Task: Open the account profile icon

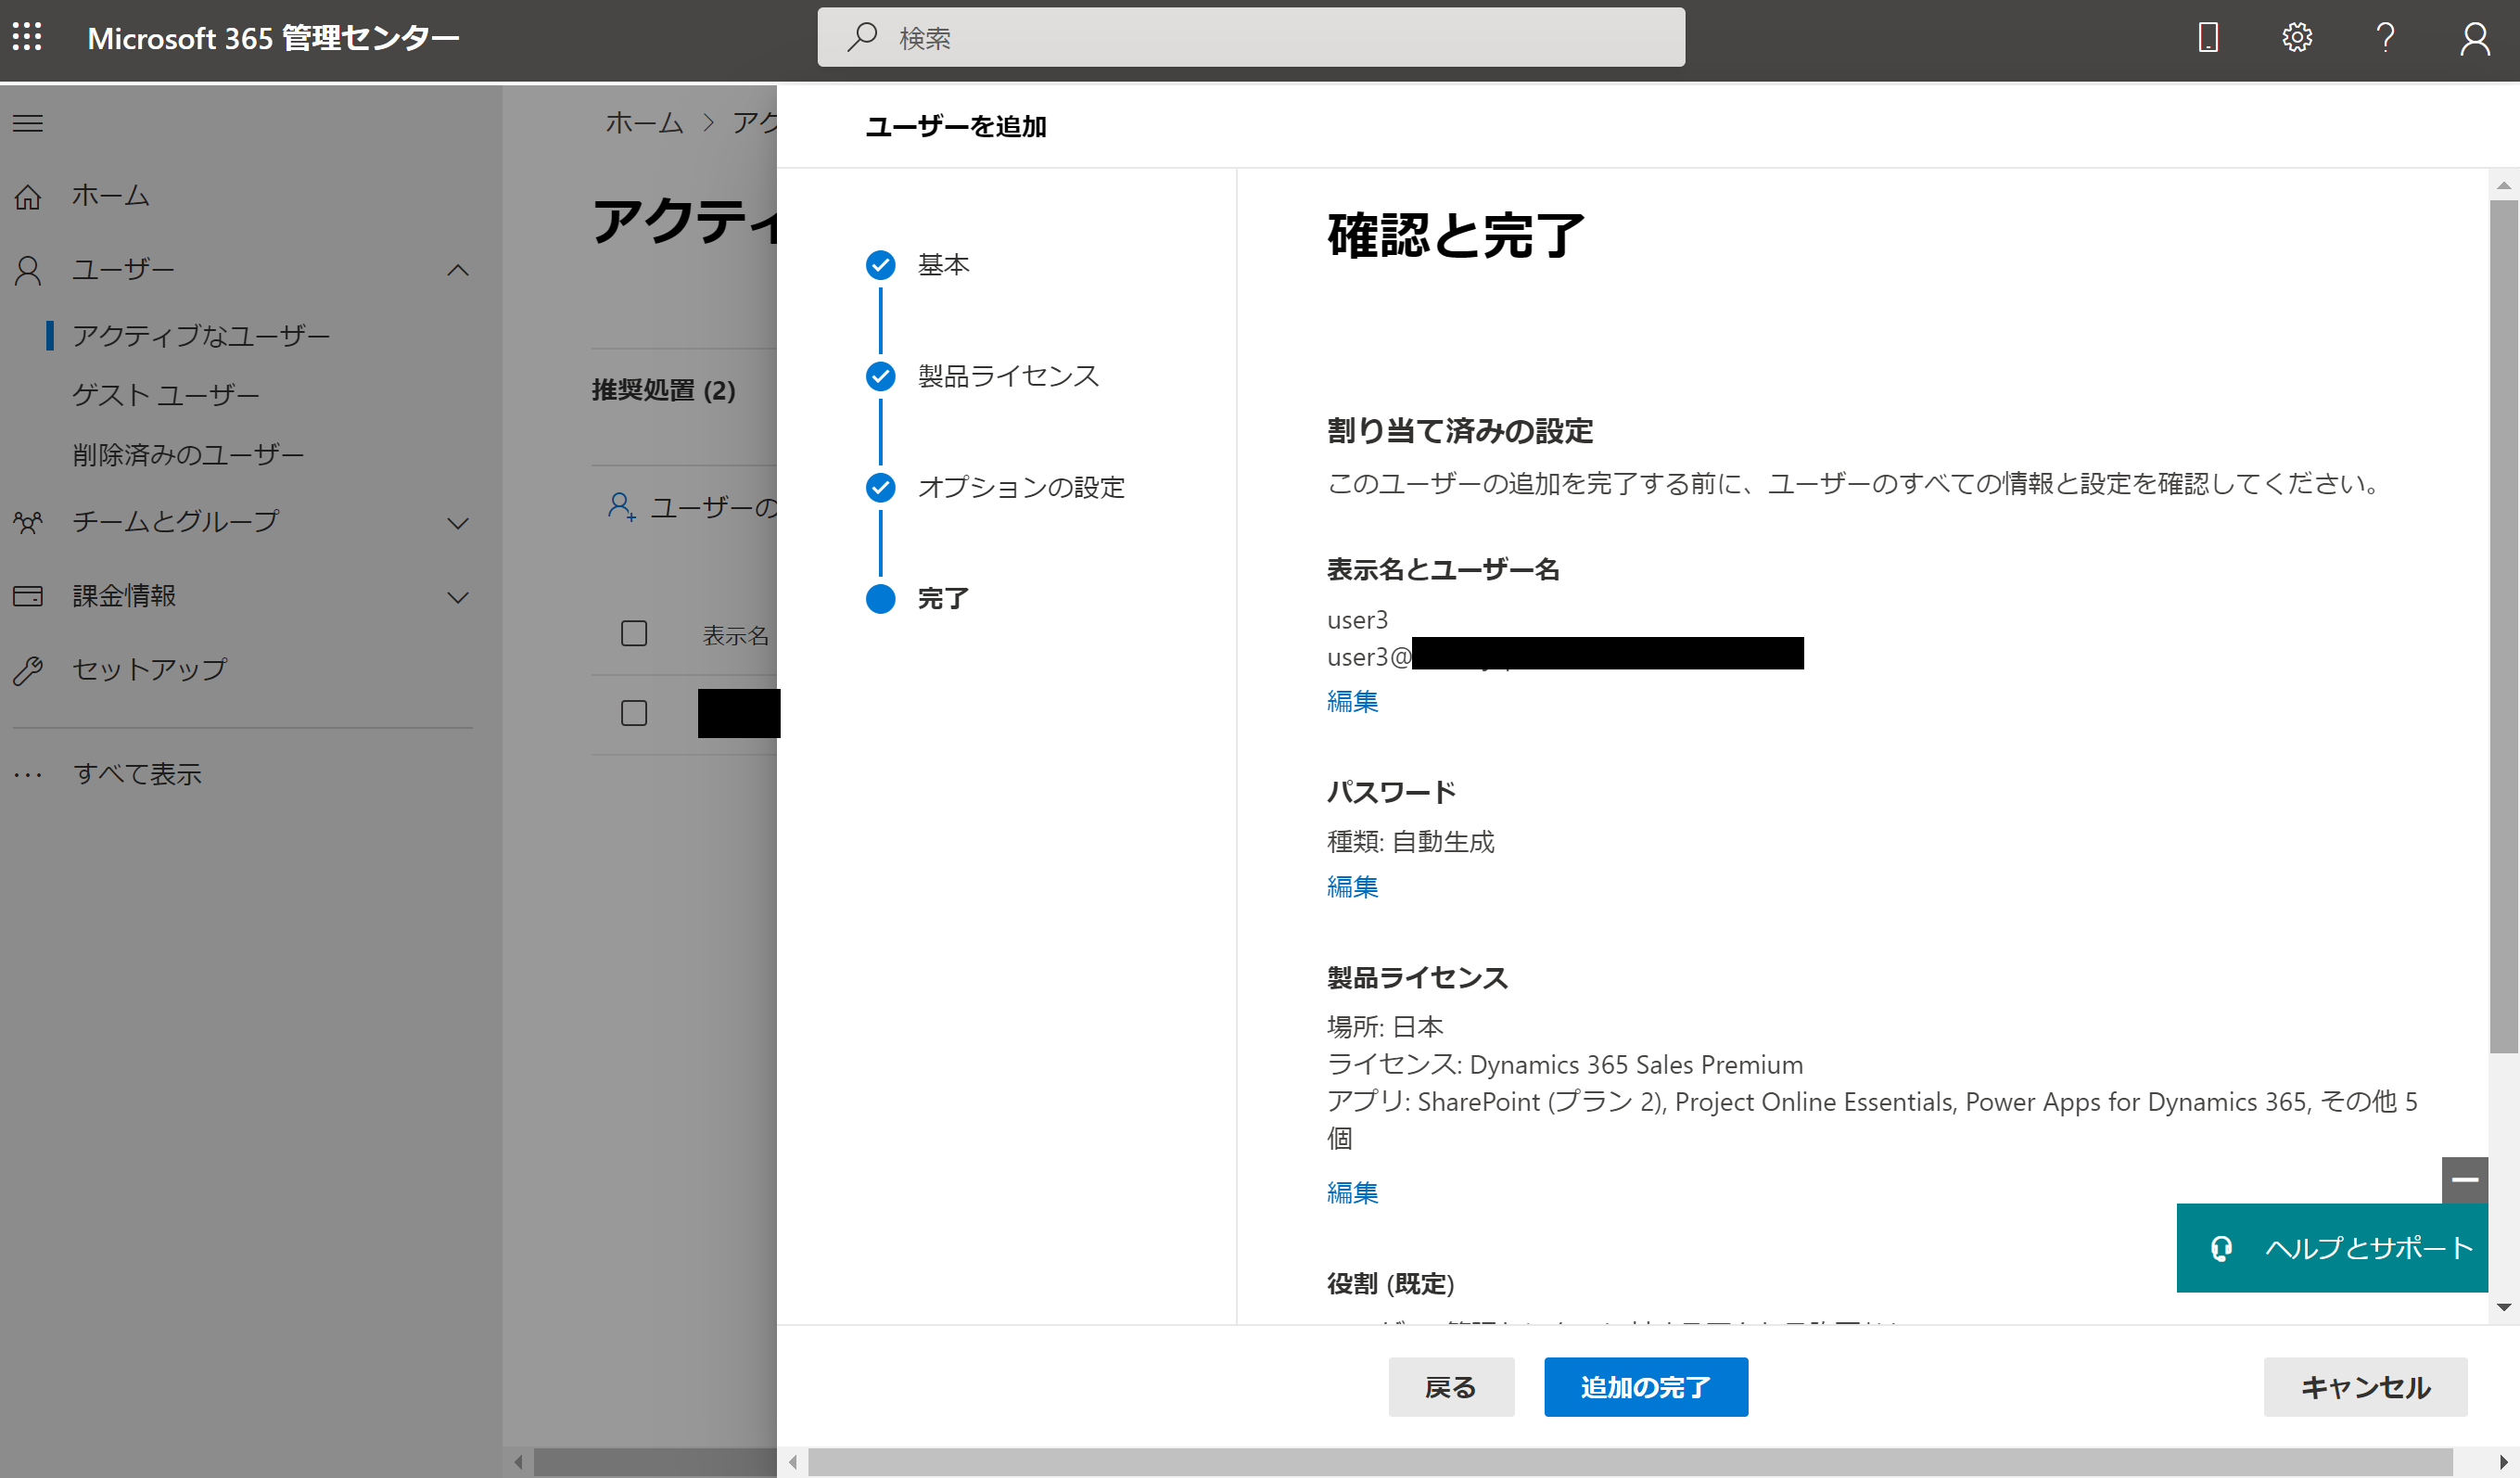Action: 2475,38
